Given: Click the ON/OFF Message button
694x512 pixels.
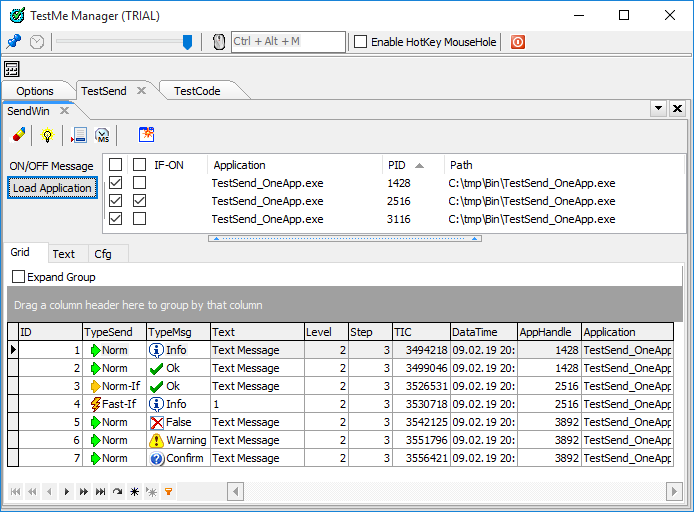Looking at the screenshot, I should (51, 166).
